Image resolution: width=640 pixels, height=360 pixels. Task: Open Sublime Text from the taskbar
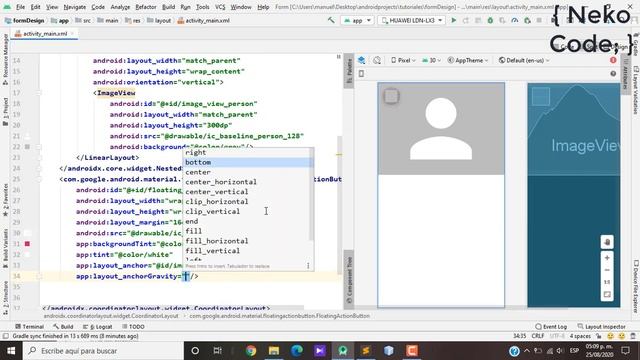tap(366, 351)
